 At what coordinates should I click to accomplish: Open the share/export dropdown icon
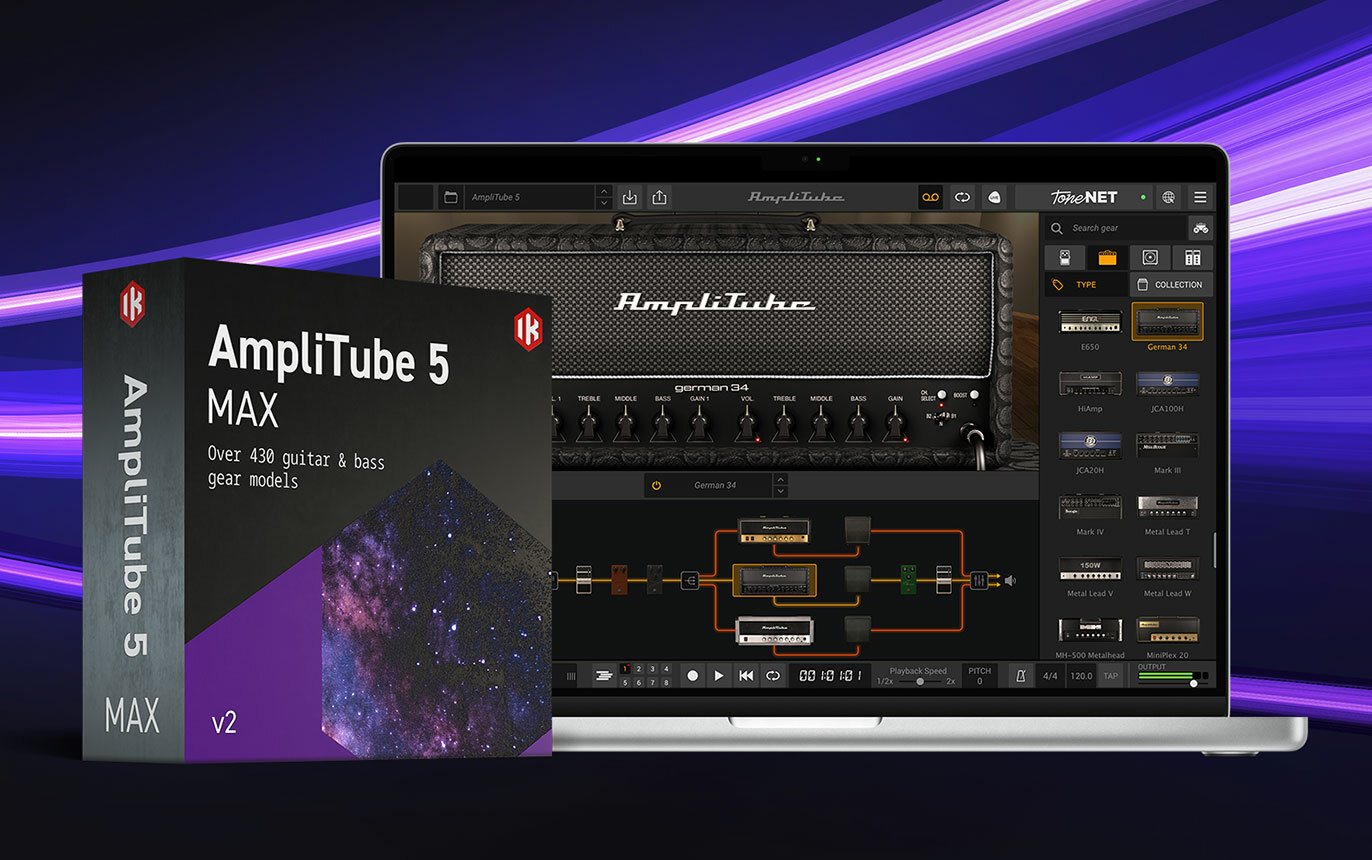coord(659,197)
